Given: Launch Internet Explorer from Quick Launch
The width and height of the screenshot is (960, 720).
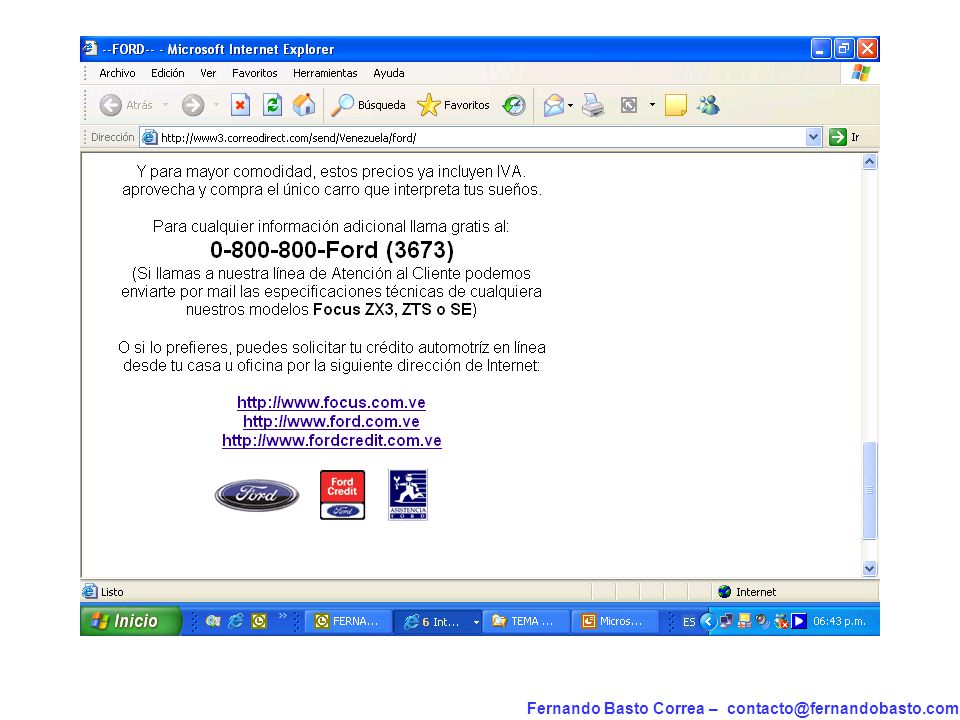Looking at the screenshot, I should pos(236,621).
